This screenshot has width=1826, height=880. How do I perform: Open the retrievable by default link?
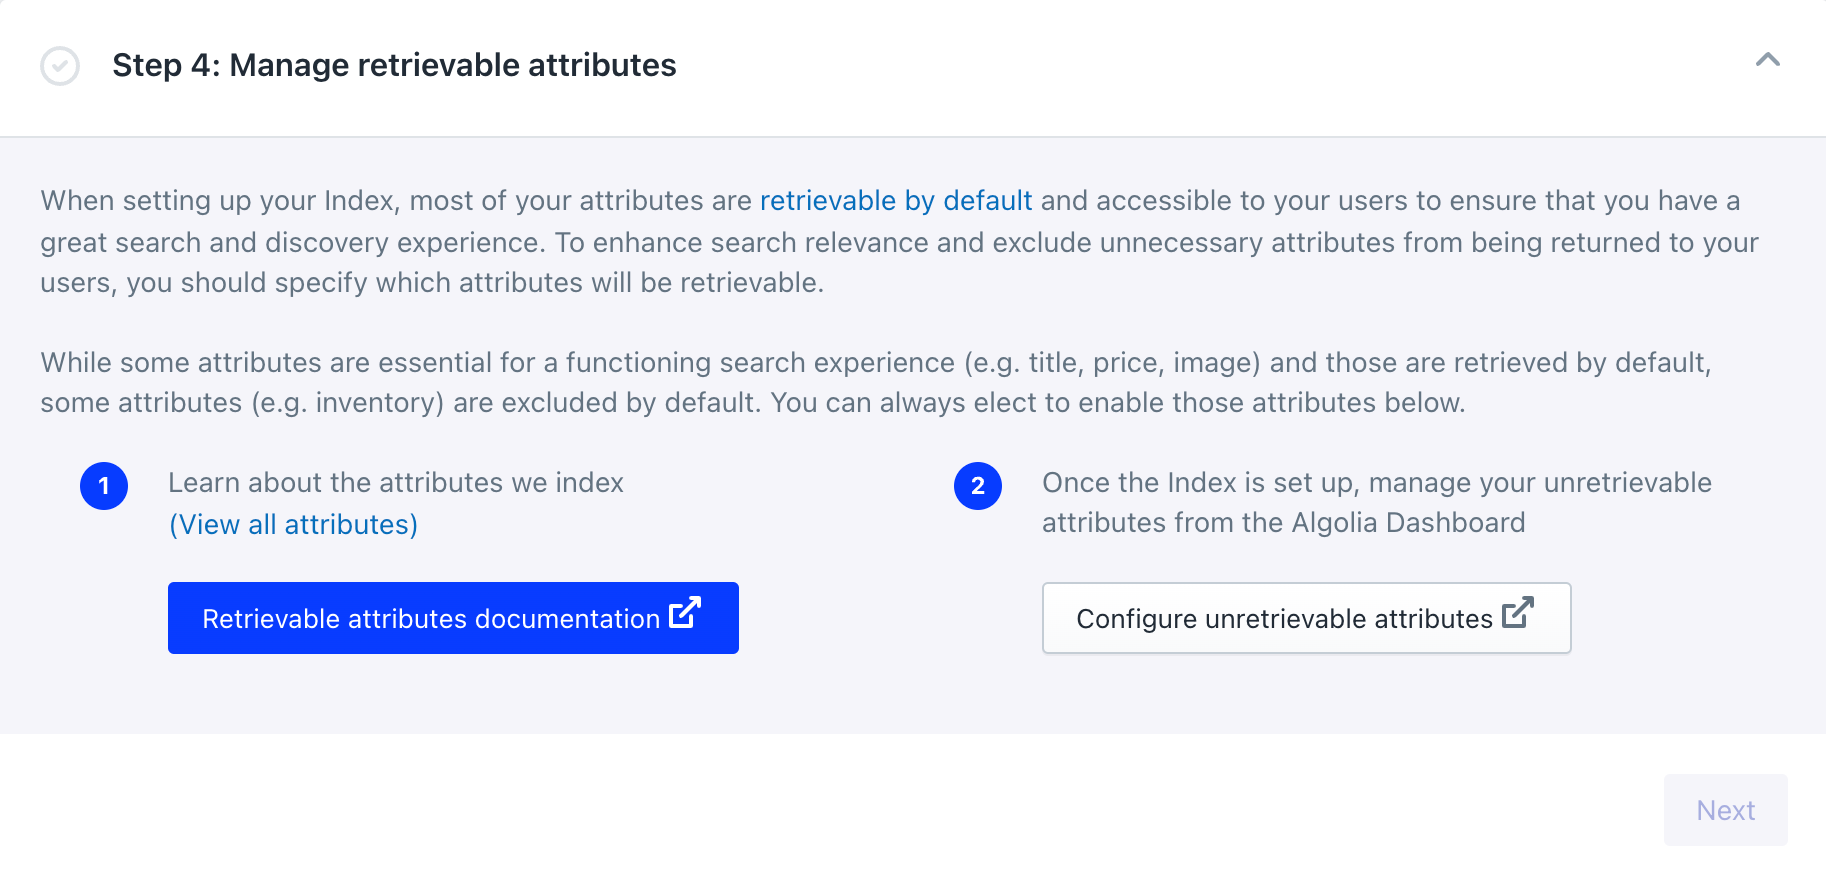click(896, 201)
